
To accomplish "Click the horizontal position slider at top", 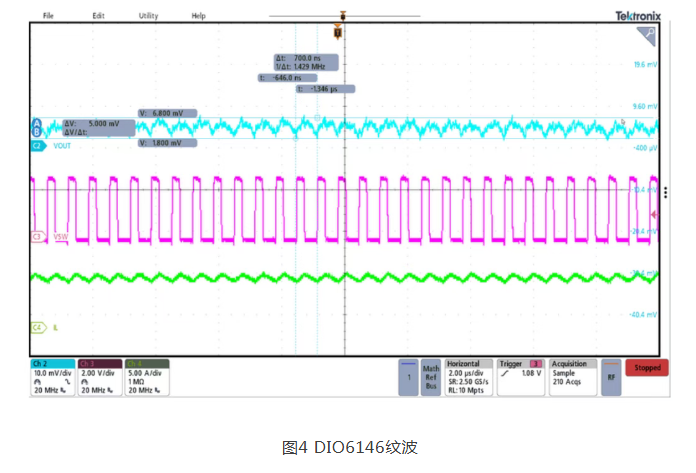I will click(x=343, y=16).
